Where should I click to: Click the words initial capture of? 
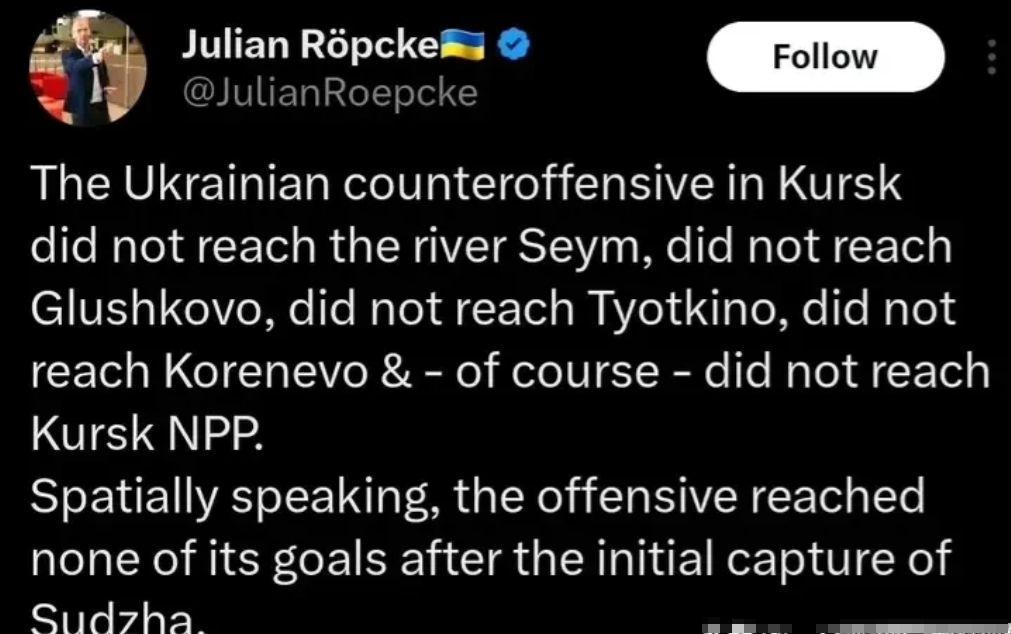click(x=773, y=559)
